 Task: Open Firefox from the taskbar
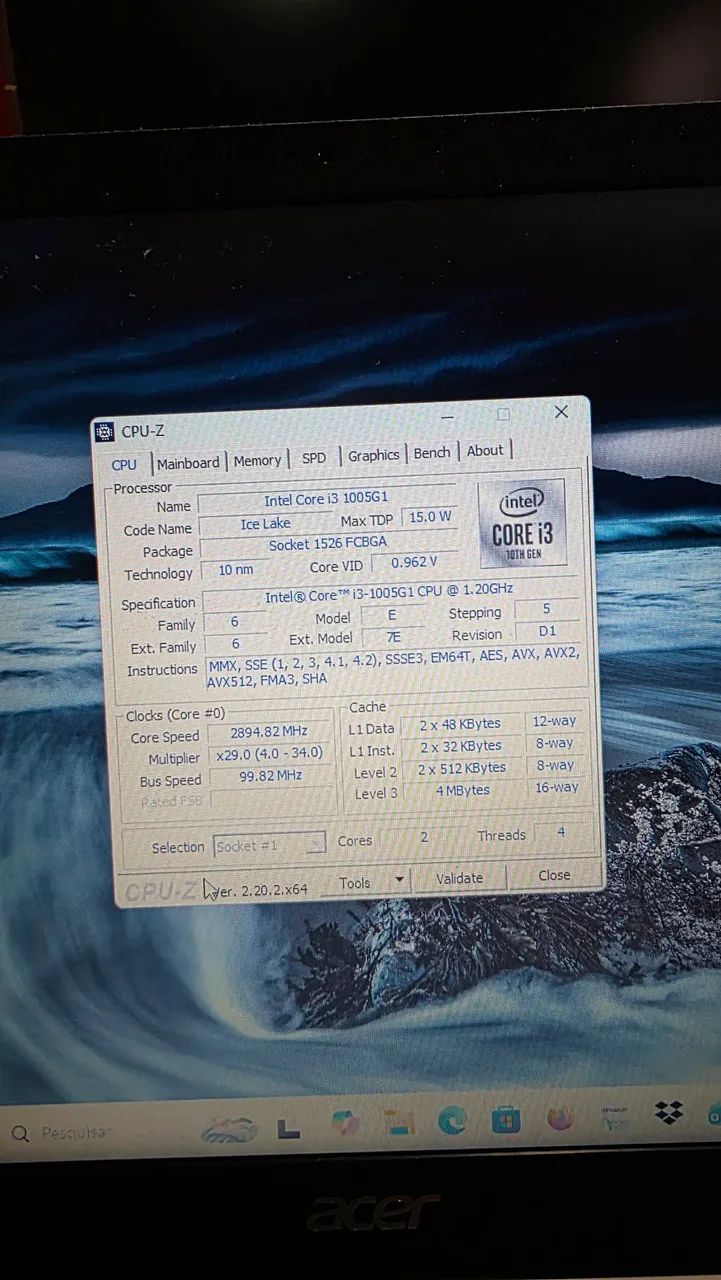[x=560, y=1117]
